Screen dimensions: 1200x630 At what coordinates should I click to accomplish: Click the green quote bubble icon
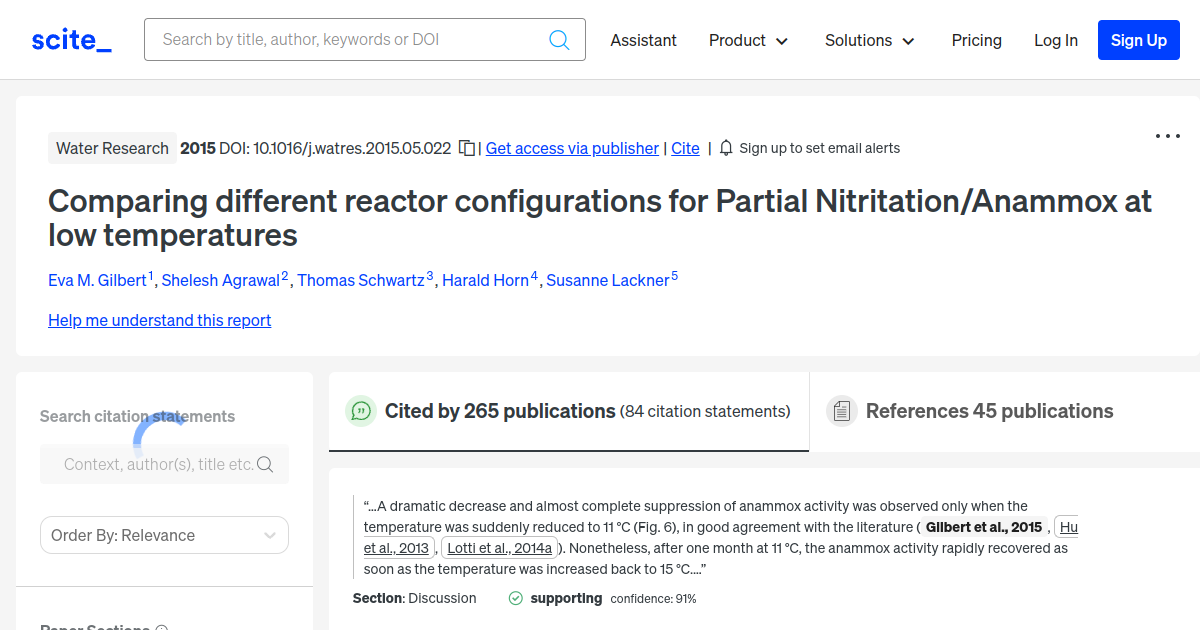[x=360, y=411]
